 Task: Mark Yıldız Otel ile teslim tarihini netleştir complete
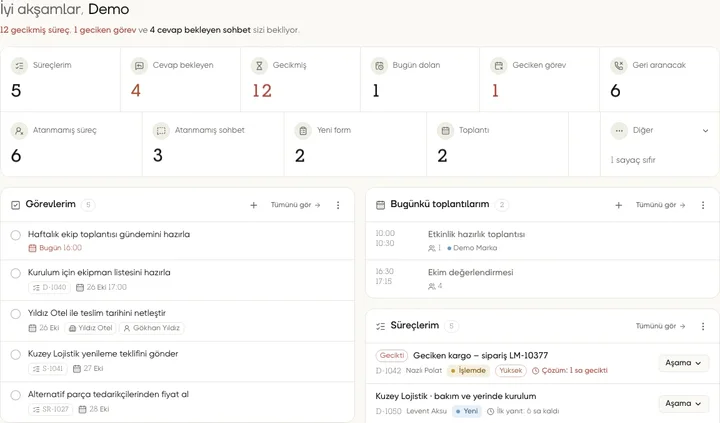tap(16, 314)
